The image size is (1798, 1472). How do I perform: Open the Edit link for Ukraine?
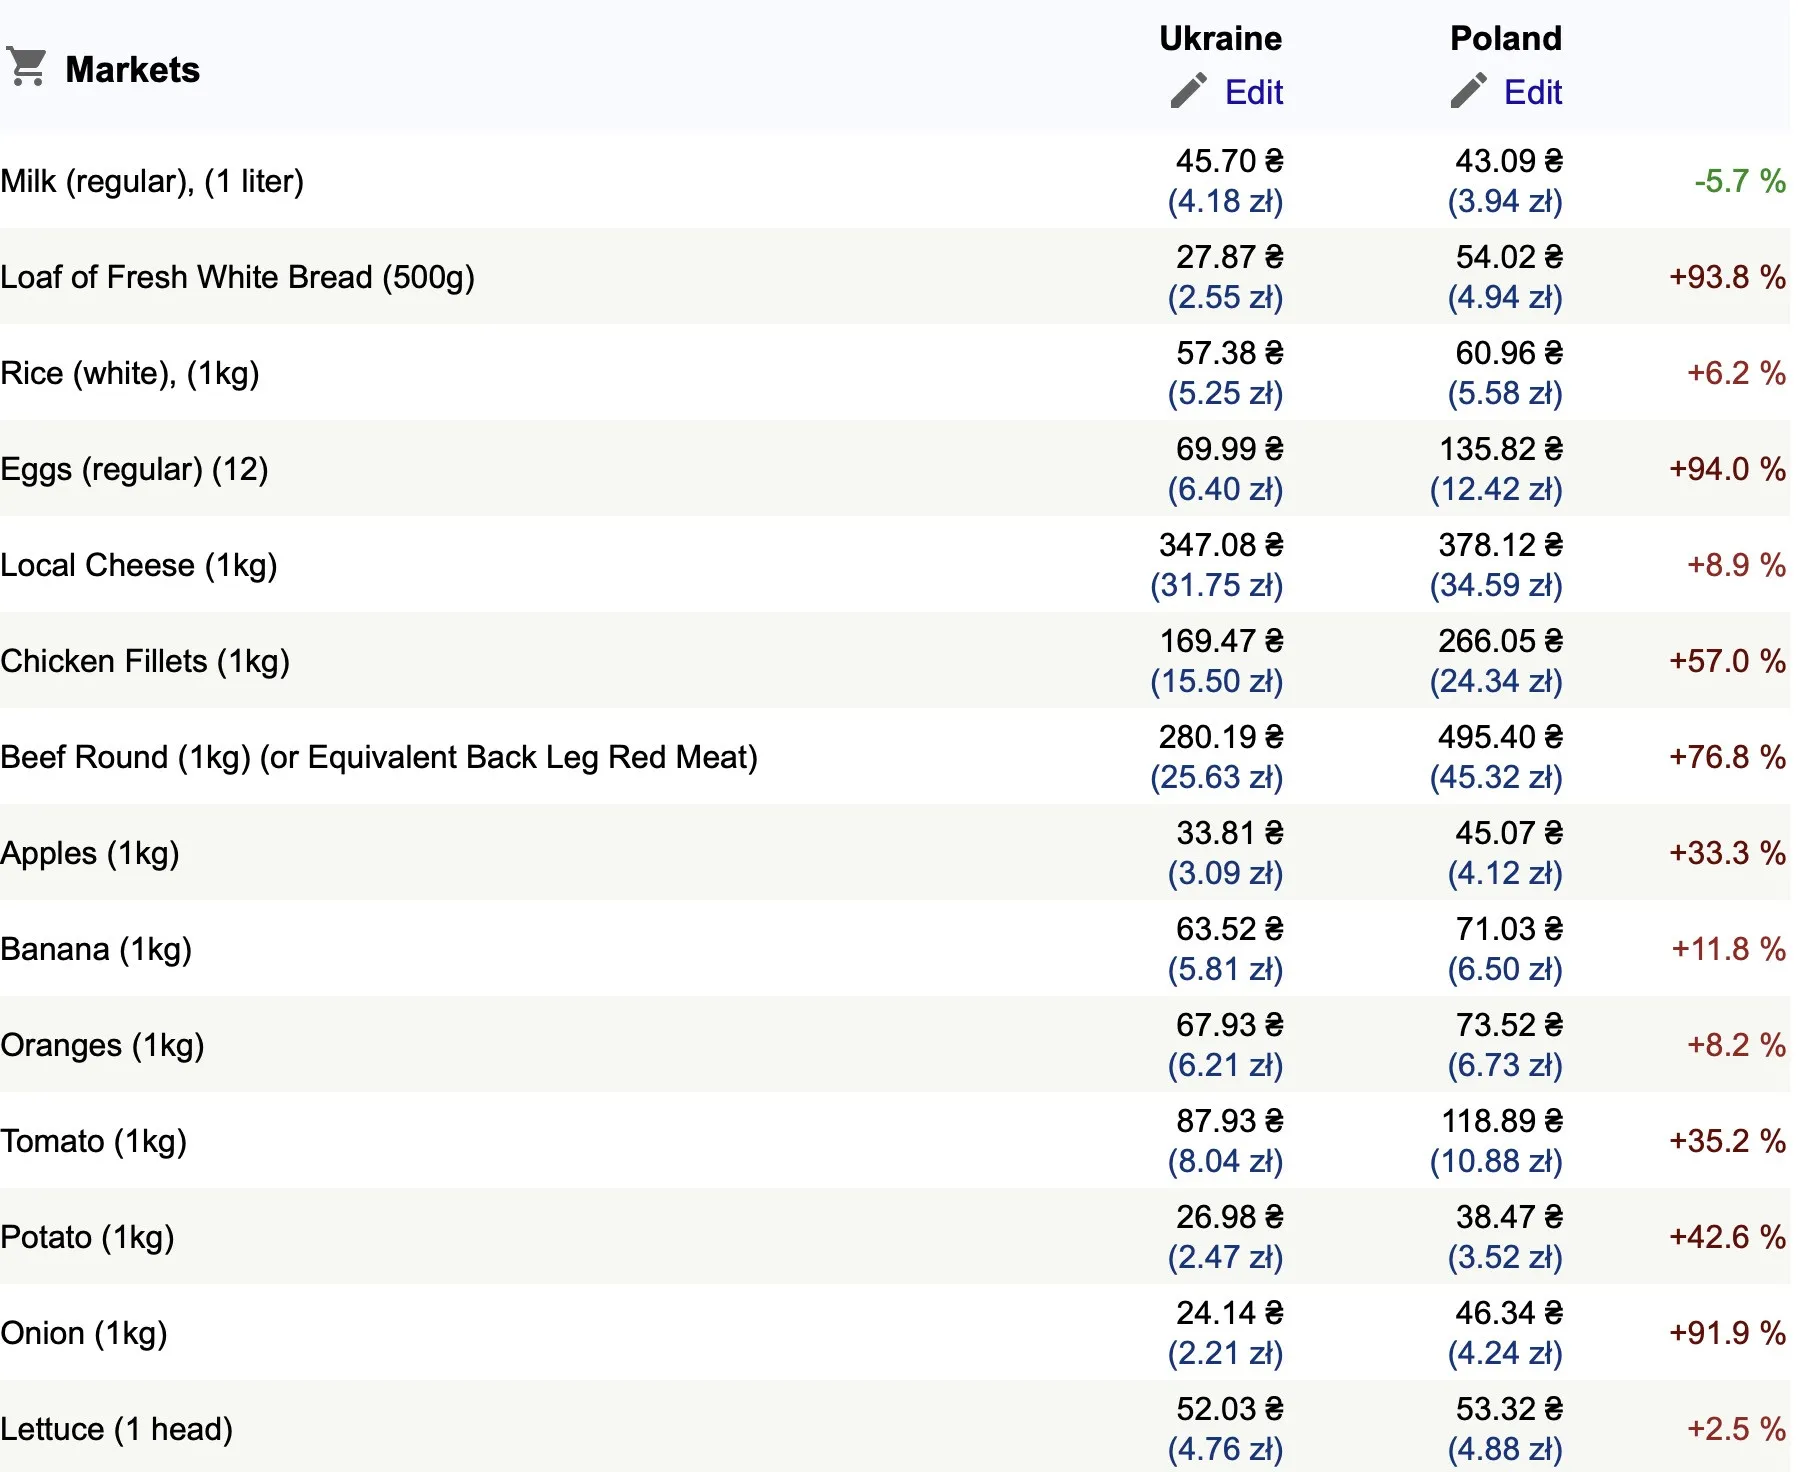point(1253,92)
